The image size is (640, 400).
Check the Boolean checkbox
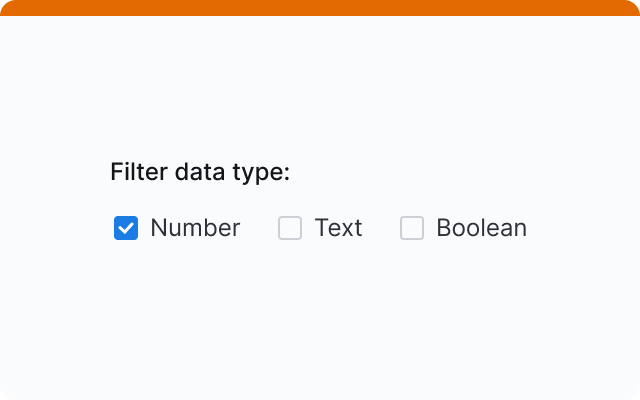click(x=412, y=229)
